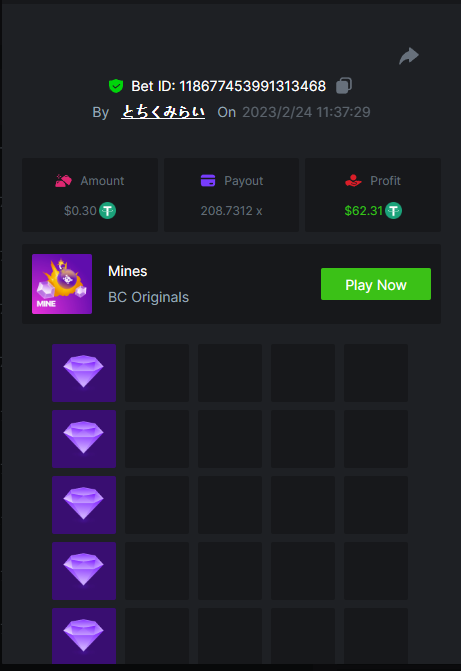Open the Mines game thumbnail

(62, 284)
